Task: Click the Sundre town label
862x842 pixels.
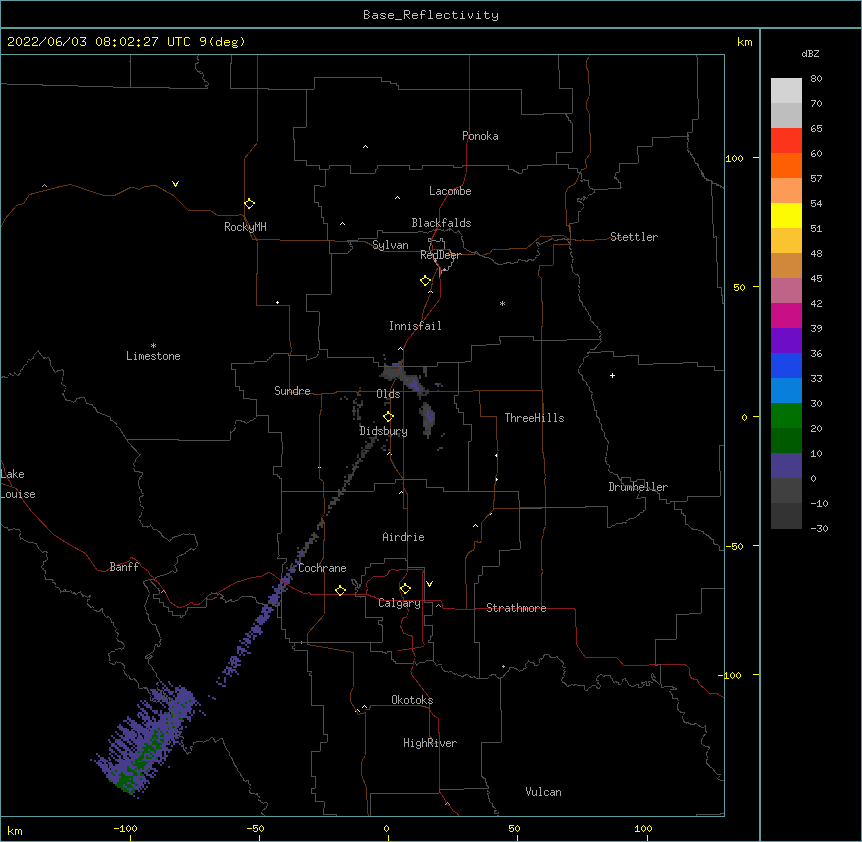Action: pos(292,391)
